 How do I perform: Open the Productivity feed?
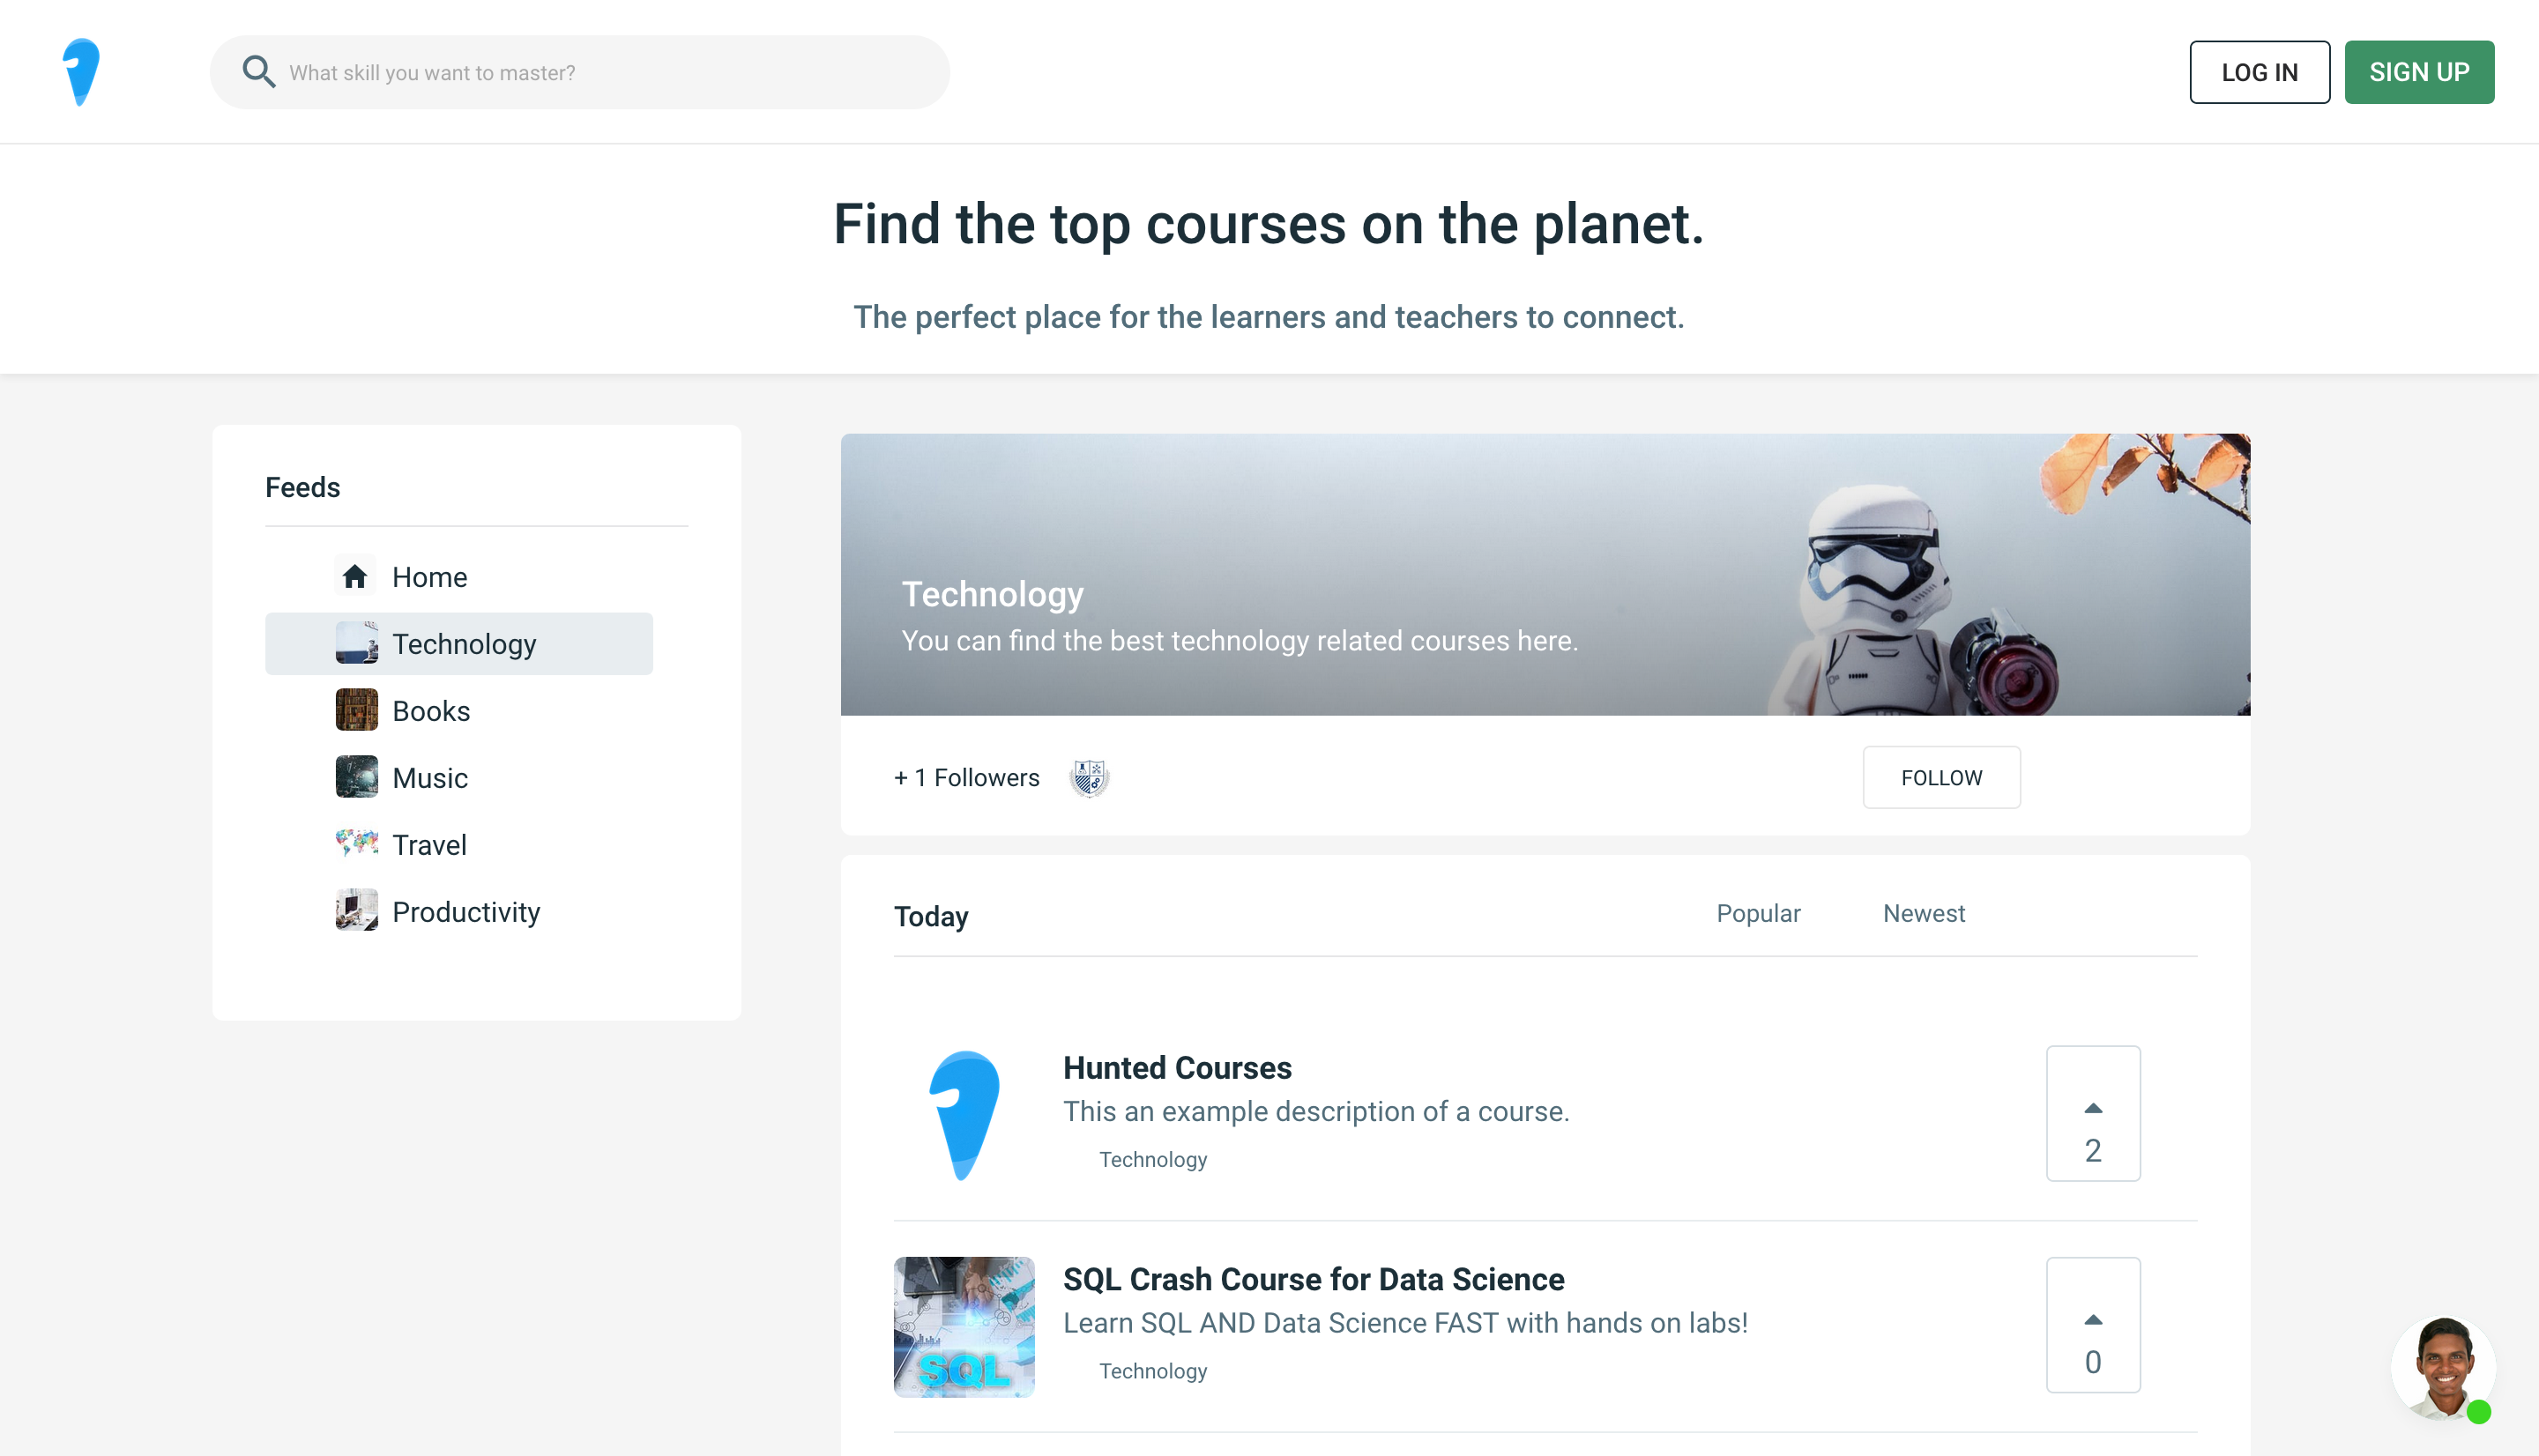click(466, 912)
